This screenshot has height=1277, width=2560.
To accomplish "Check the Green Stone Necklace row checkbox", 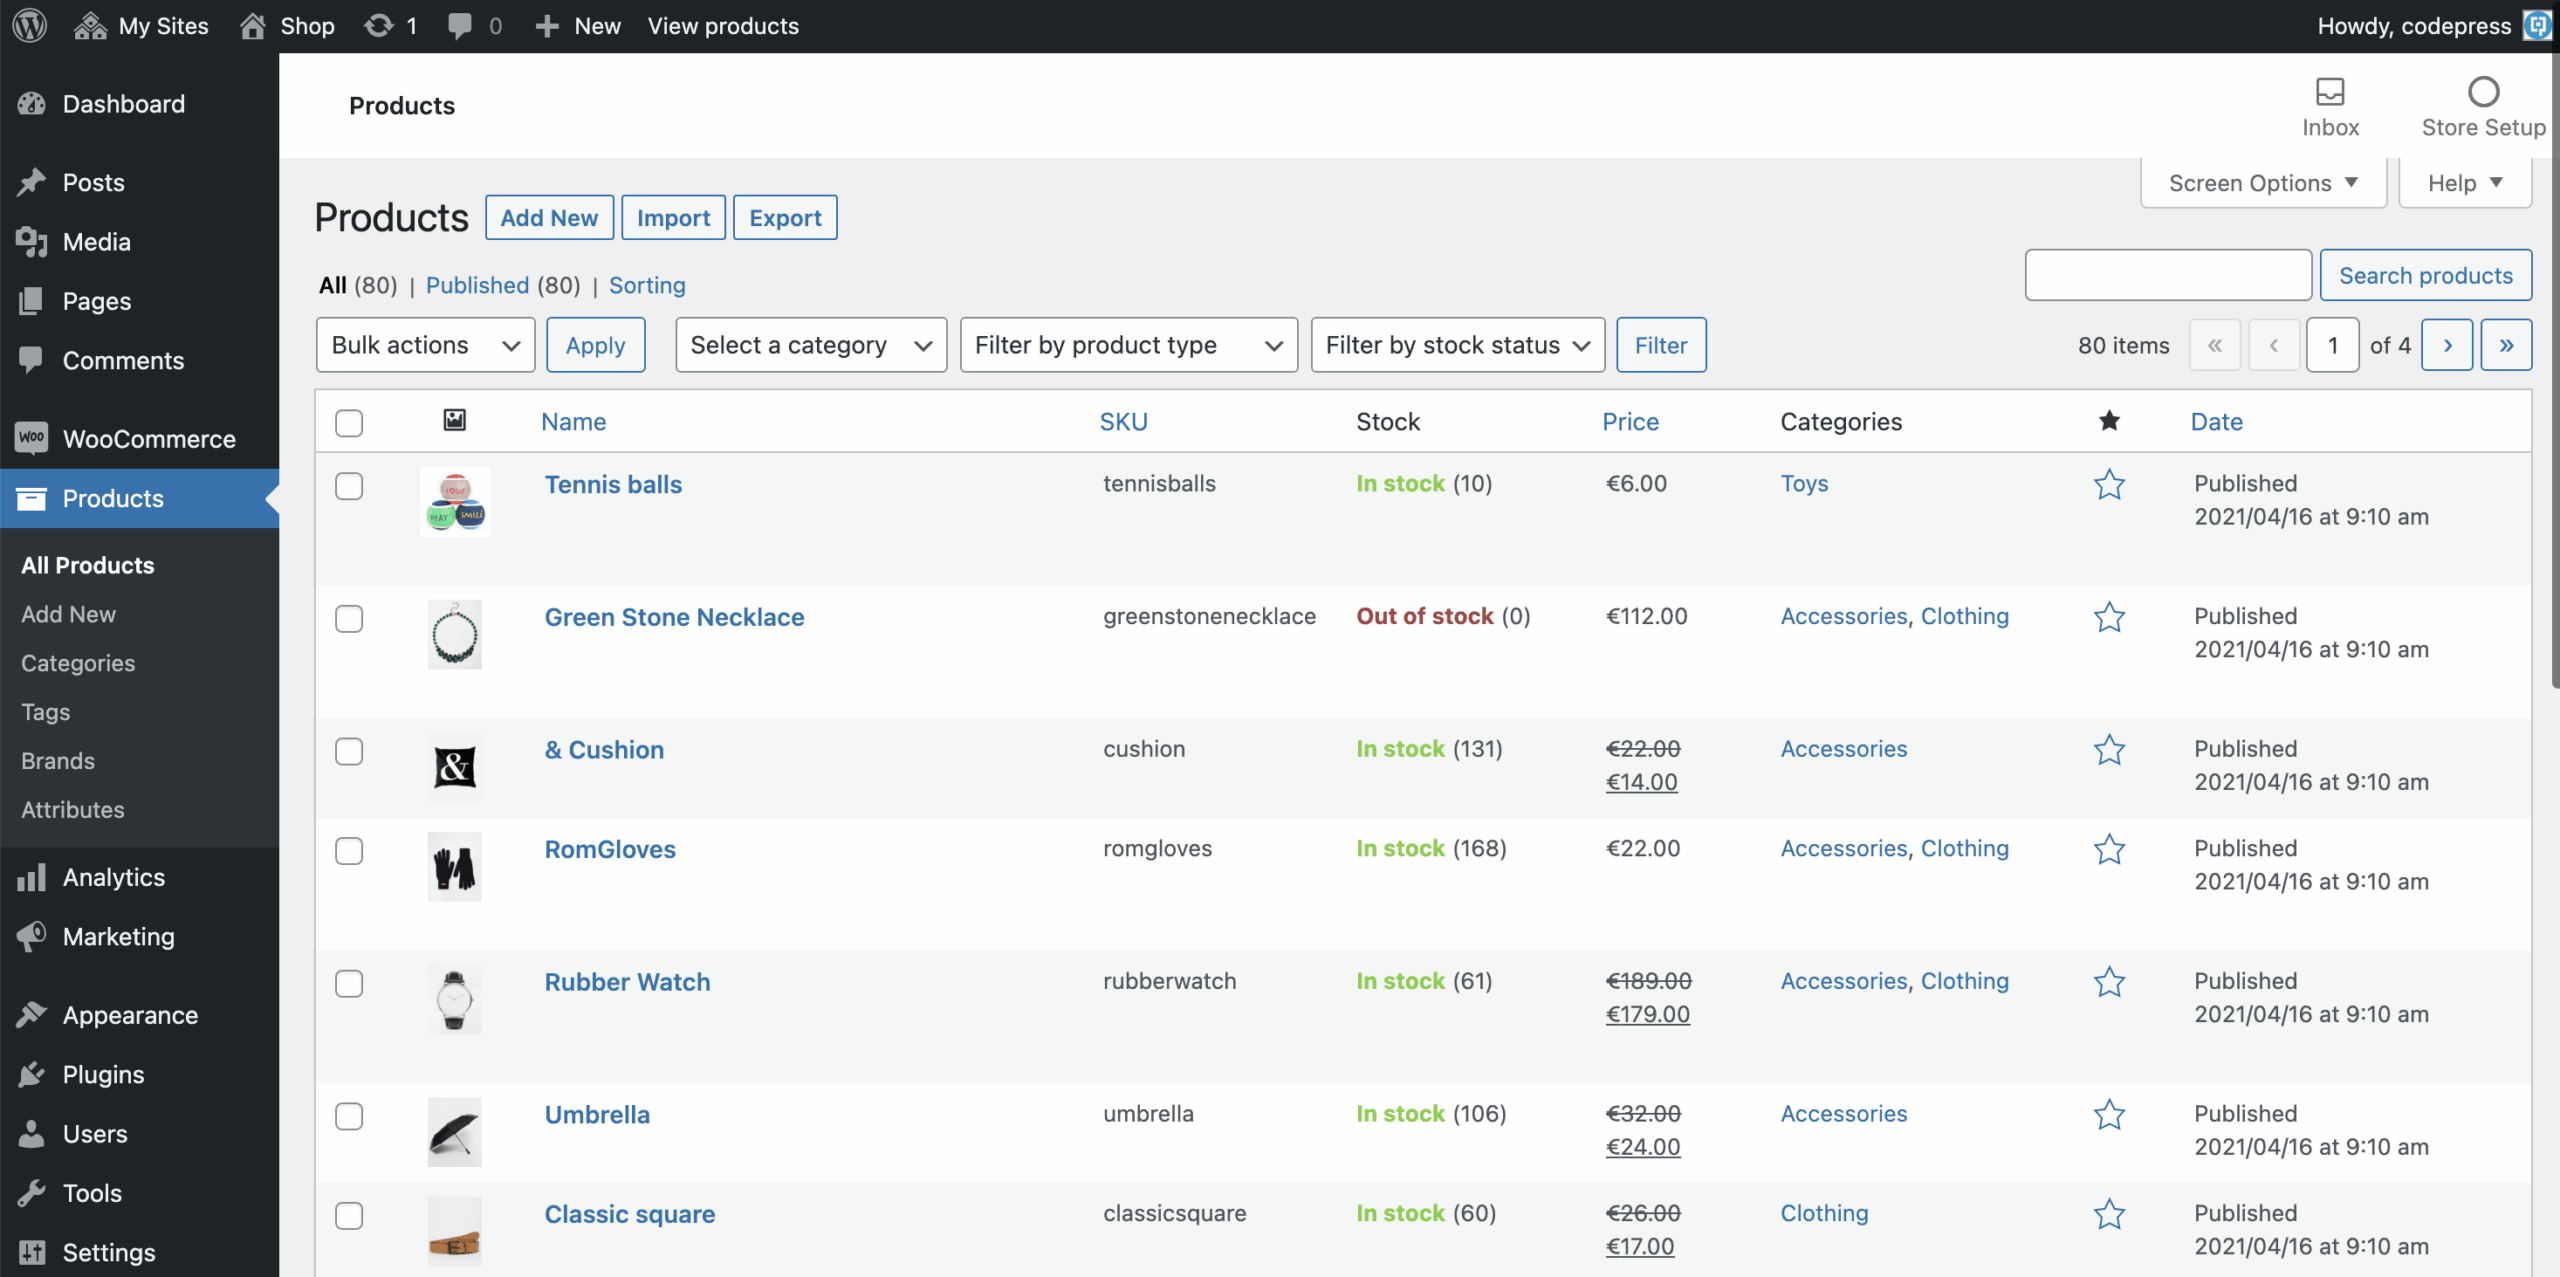I will 349,619.
